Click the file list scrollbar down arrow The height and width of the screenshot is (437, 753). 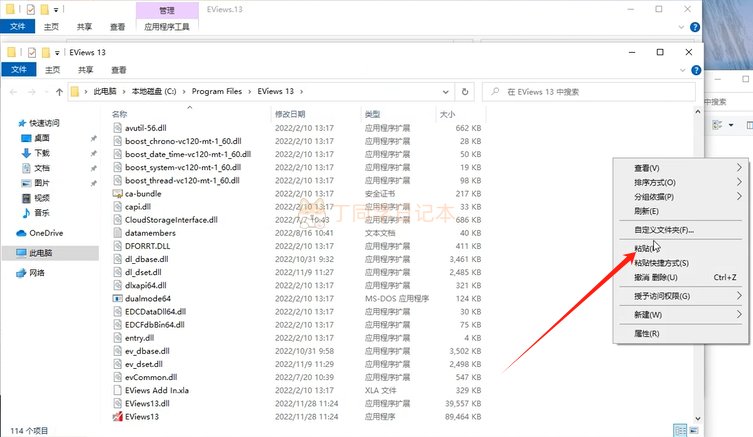(x=697, y=418)
